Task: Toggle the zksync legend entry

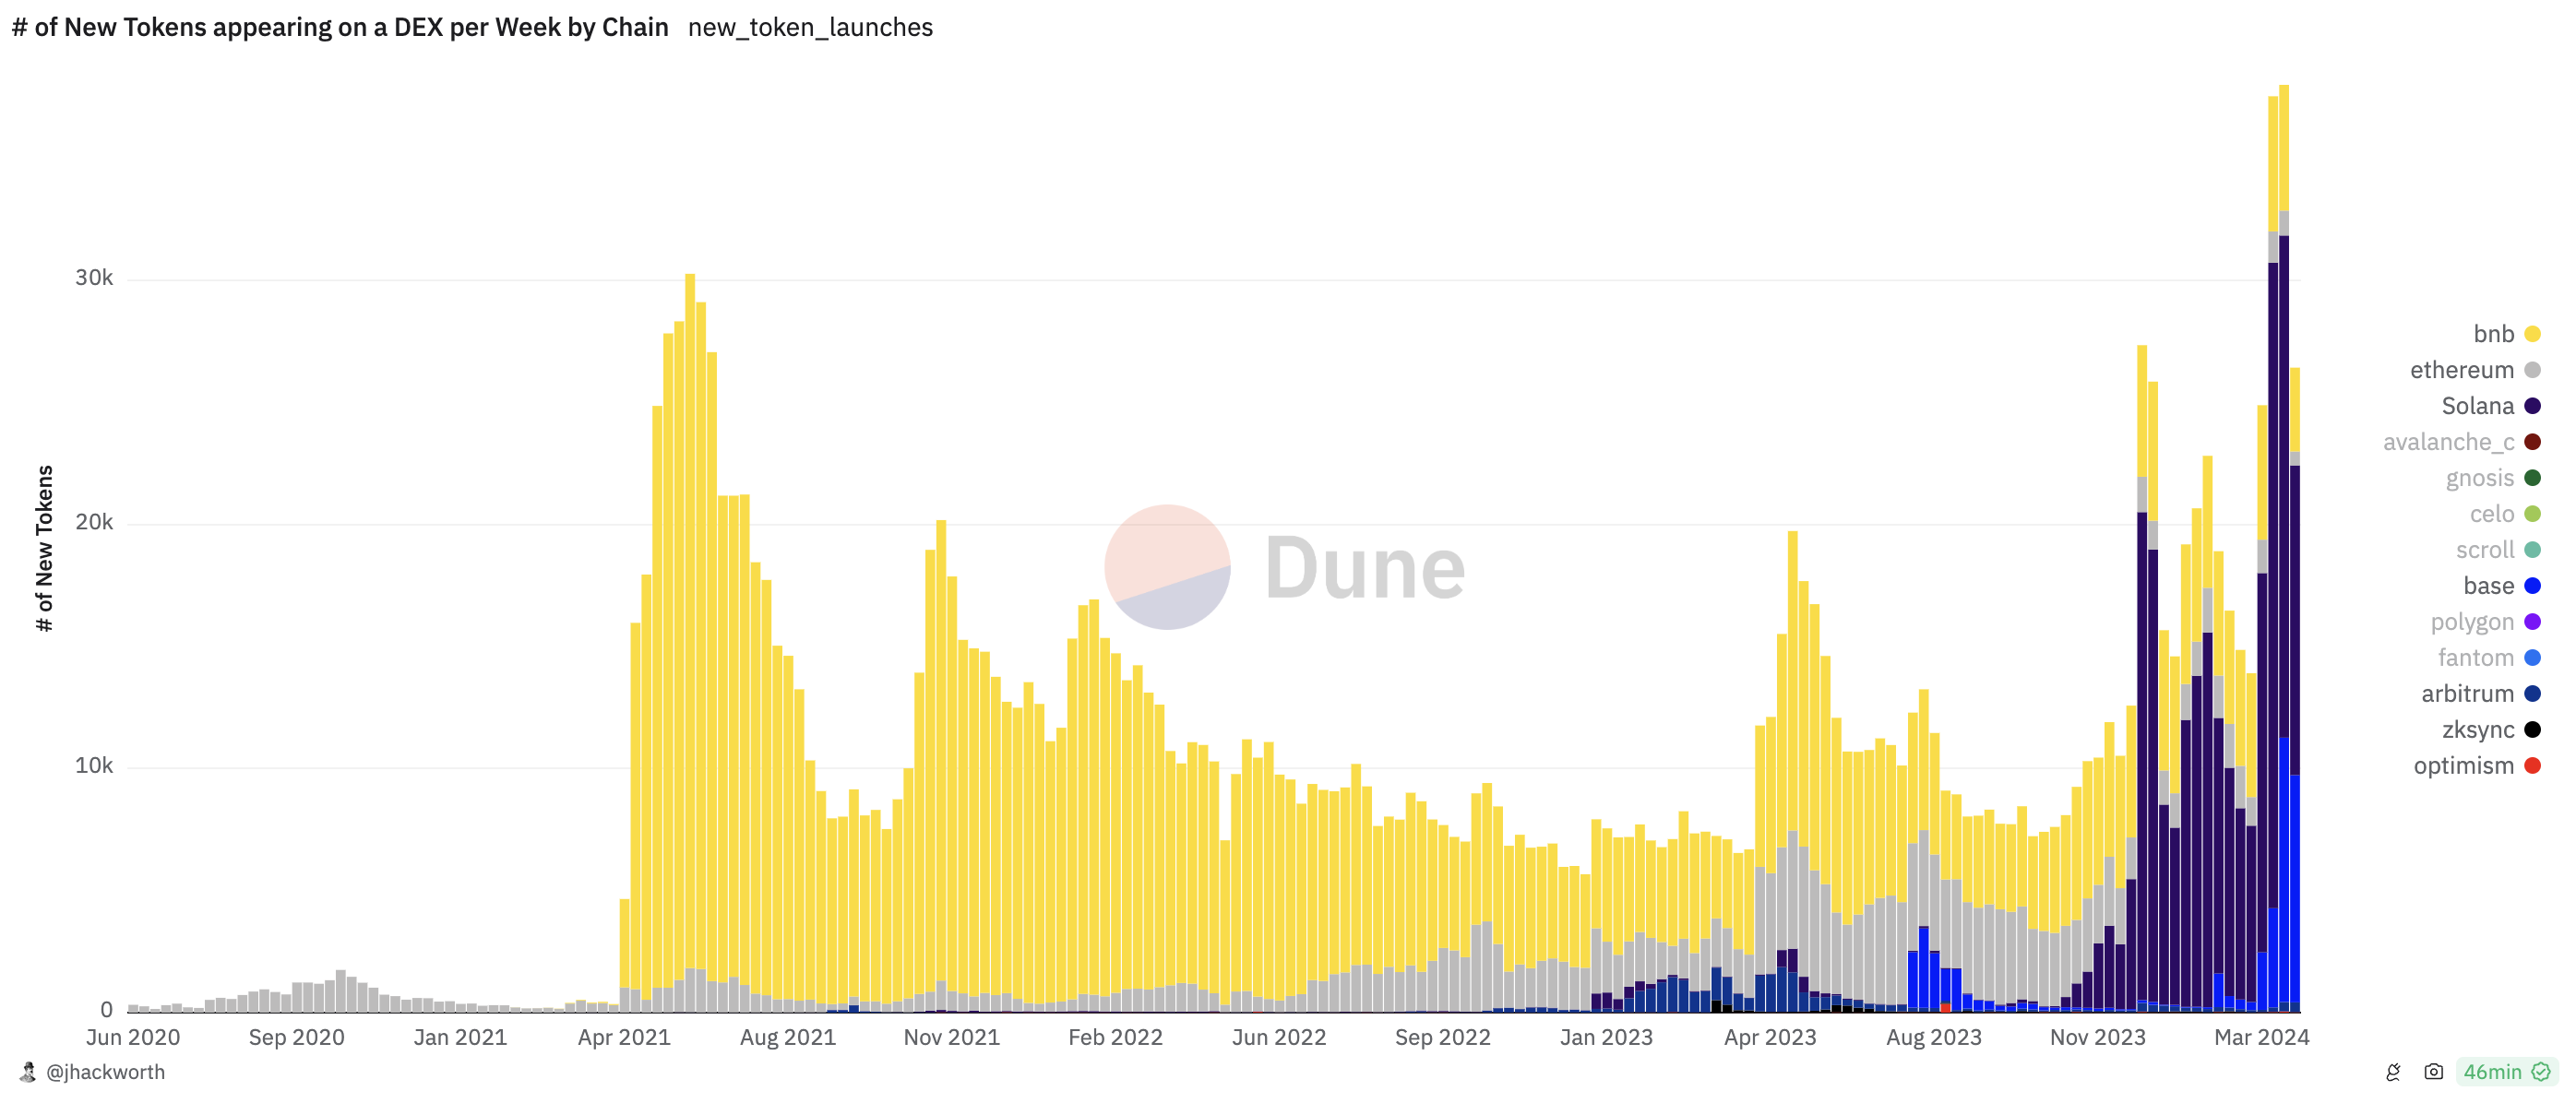Action: (x=2477, y=730)
